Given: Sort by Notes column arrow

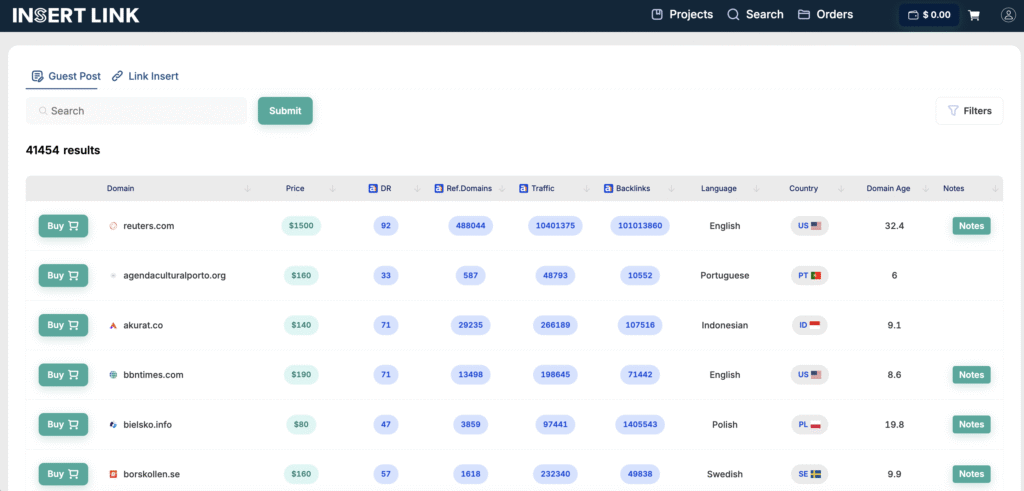Looking at the screenshot, I should pos(995,189).
